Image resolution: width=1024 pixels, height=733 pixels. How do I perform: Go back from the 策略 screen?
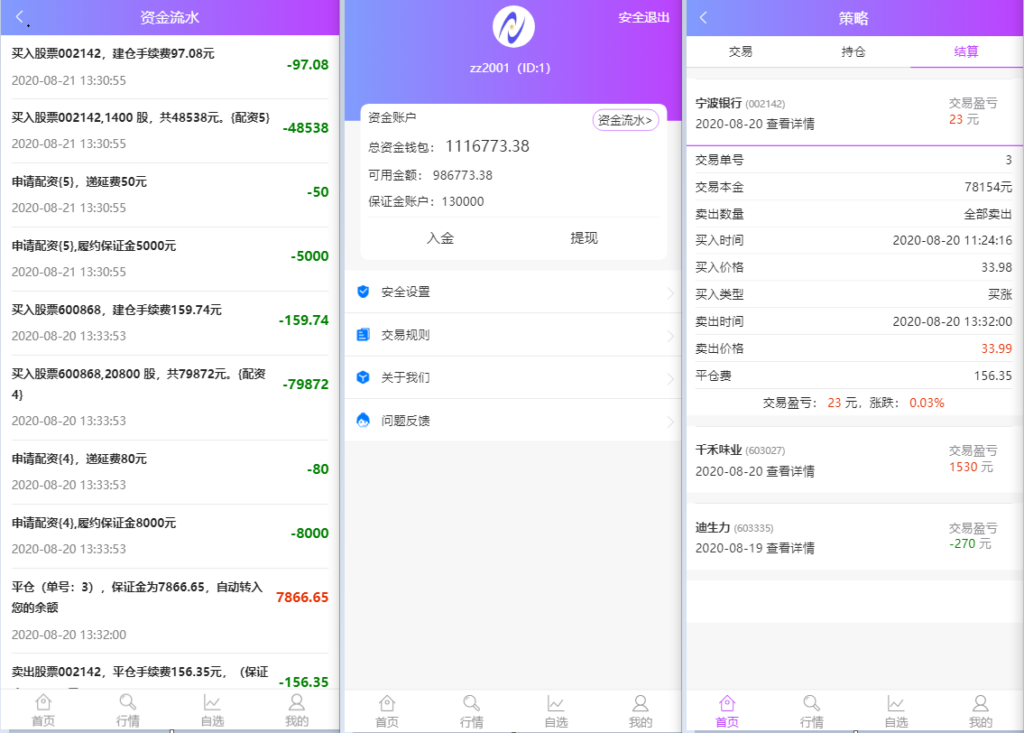pyautogui.click(x=703, y=18)
